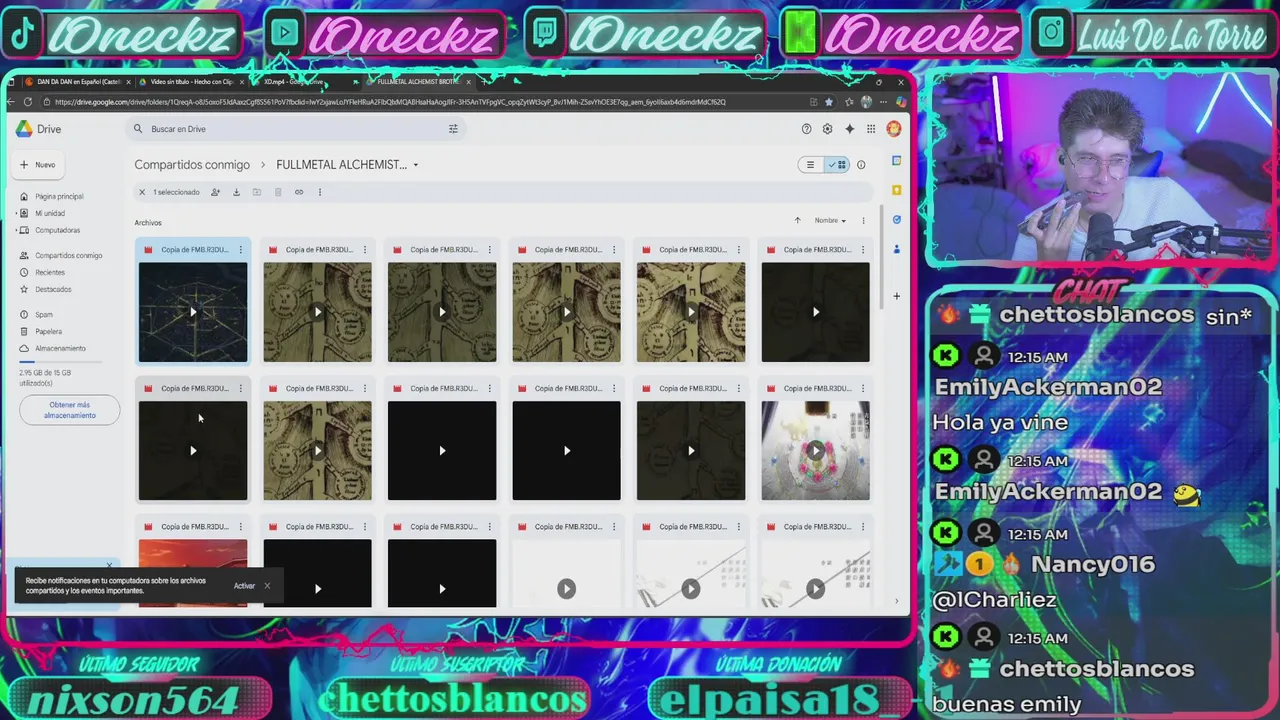Click the Archivos section heading
The width and height of the screenshot is (1280, 720).
click(x=148, y=223)
